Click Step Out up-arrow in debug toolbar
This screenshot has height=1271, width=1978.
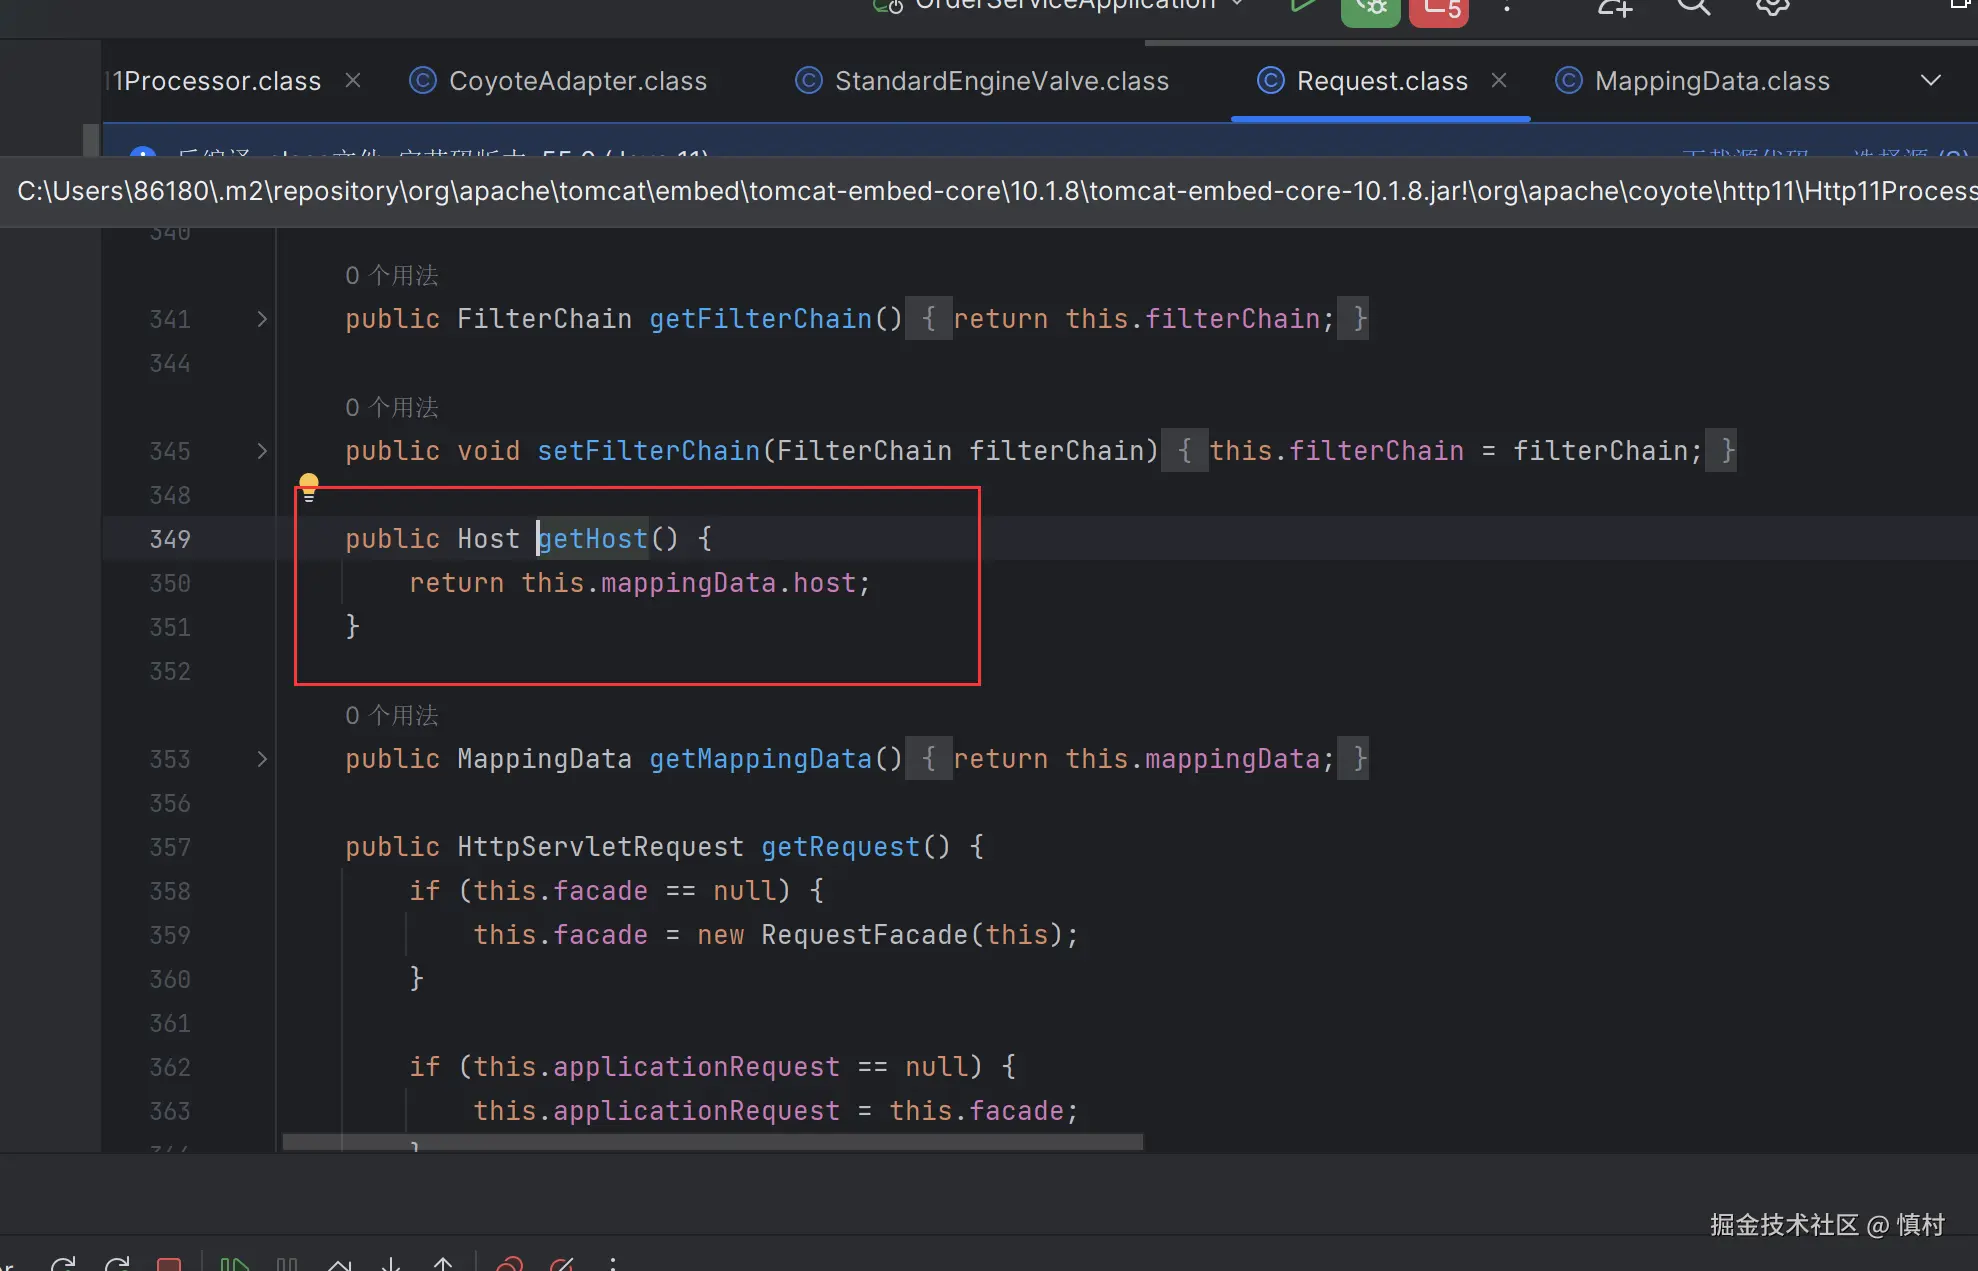click(443, 1264)
